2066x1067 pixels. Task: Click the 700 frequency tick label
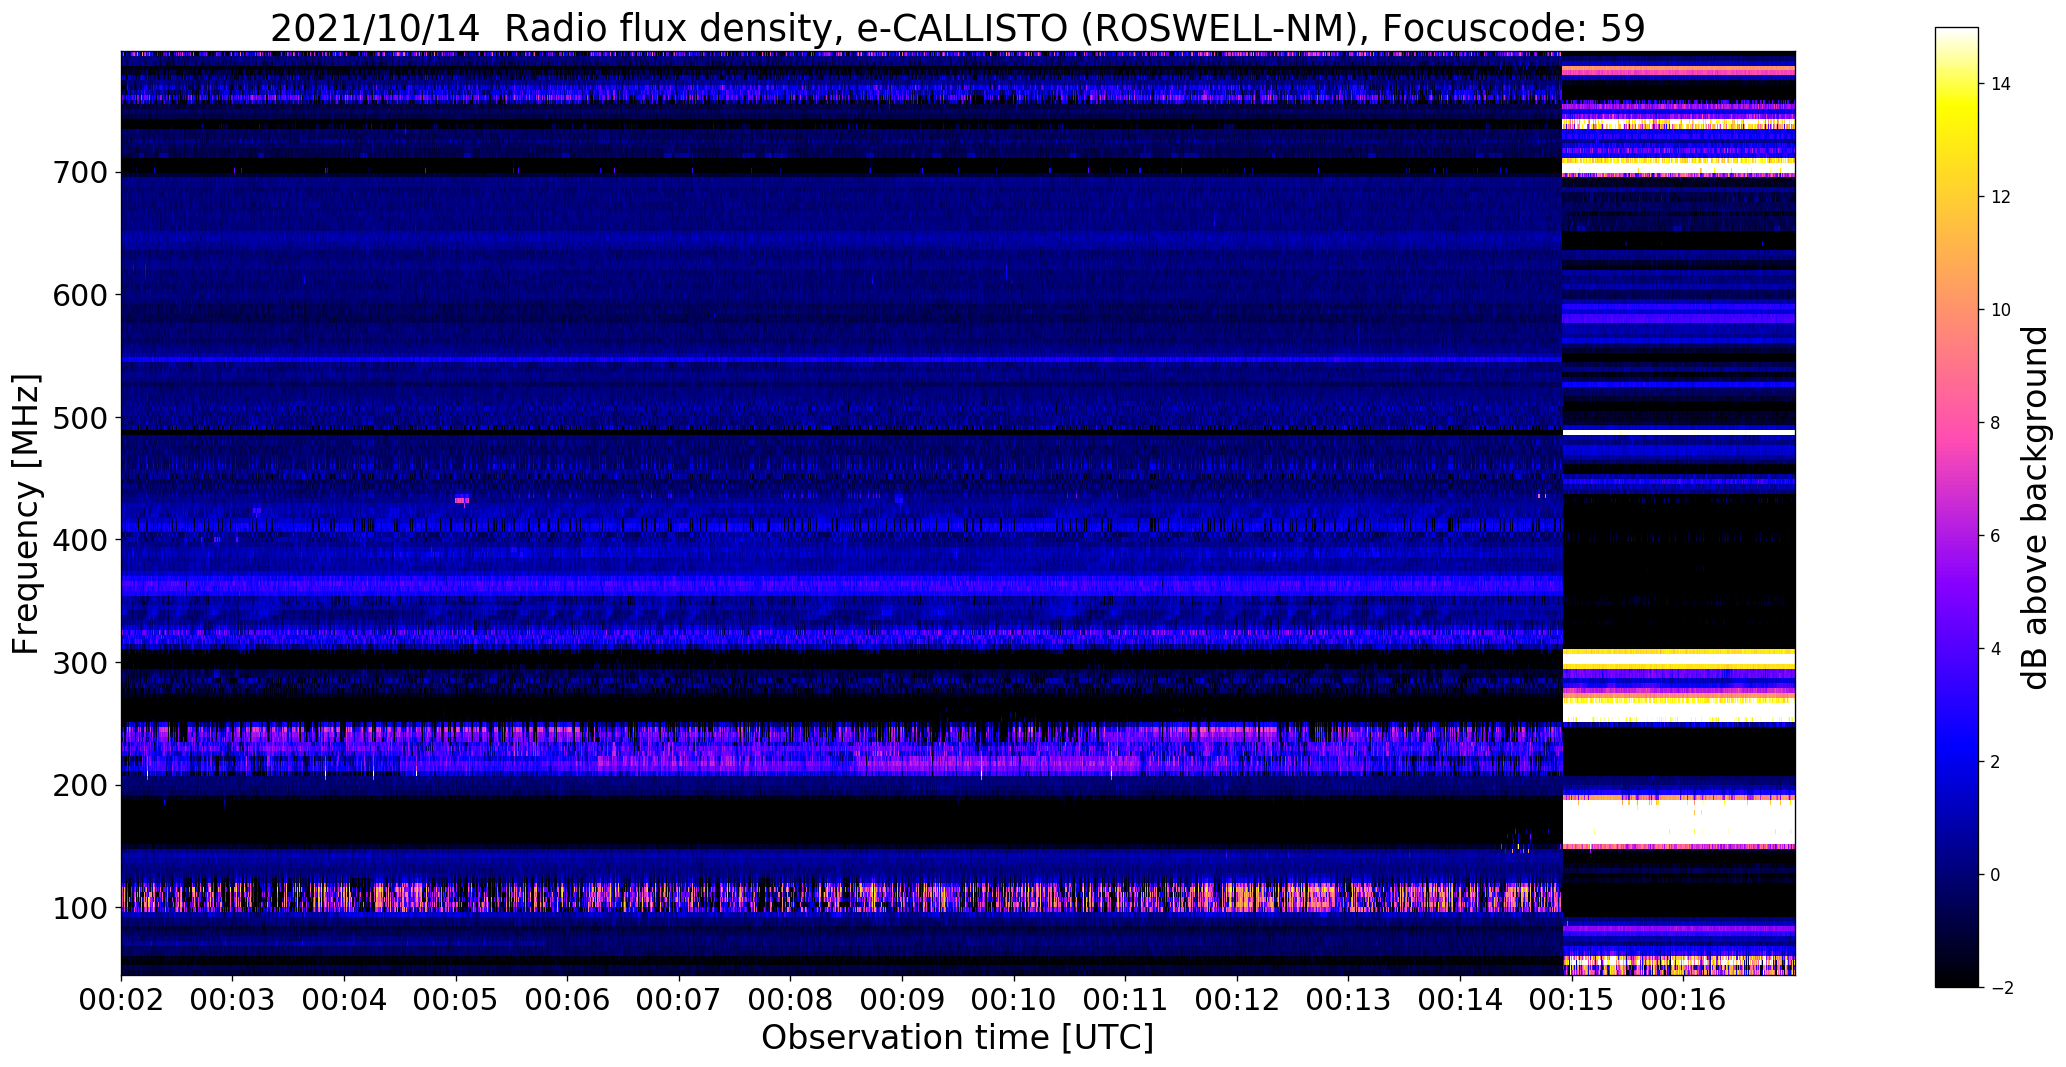click(79, 172)
